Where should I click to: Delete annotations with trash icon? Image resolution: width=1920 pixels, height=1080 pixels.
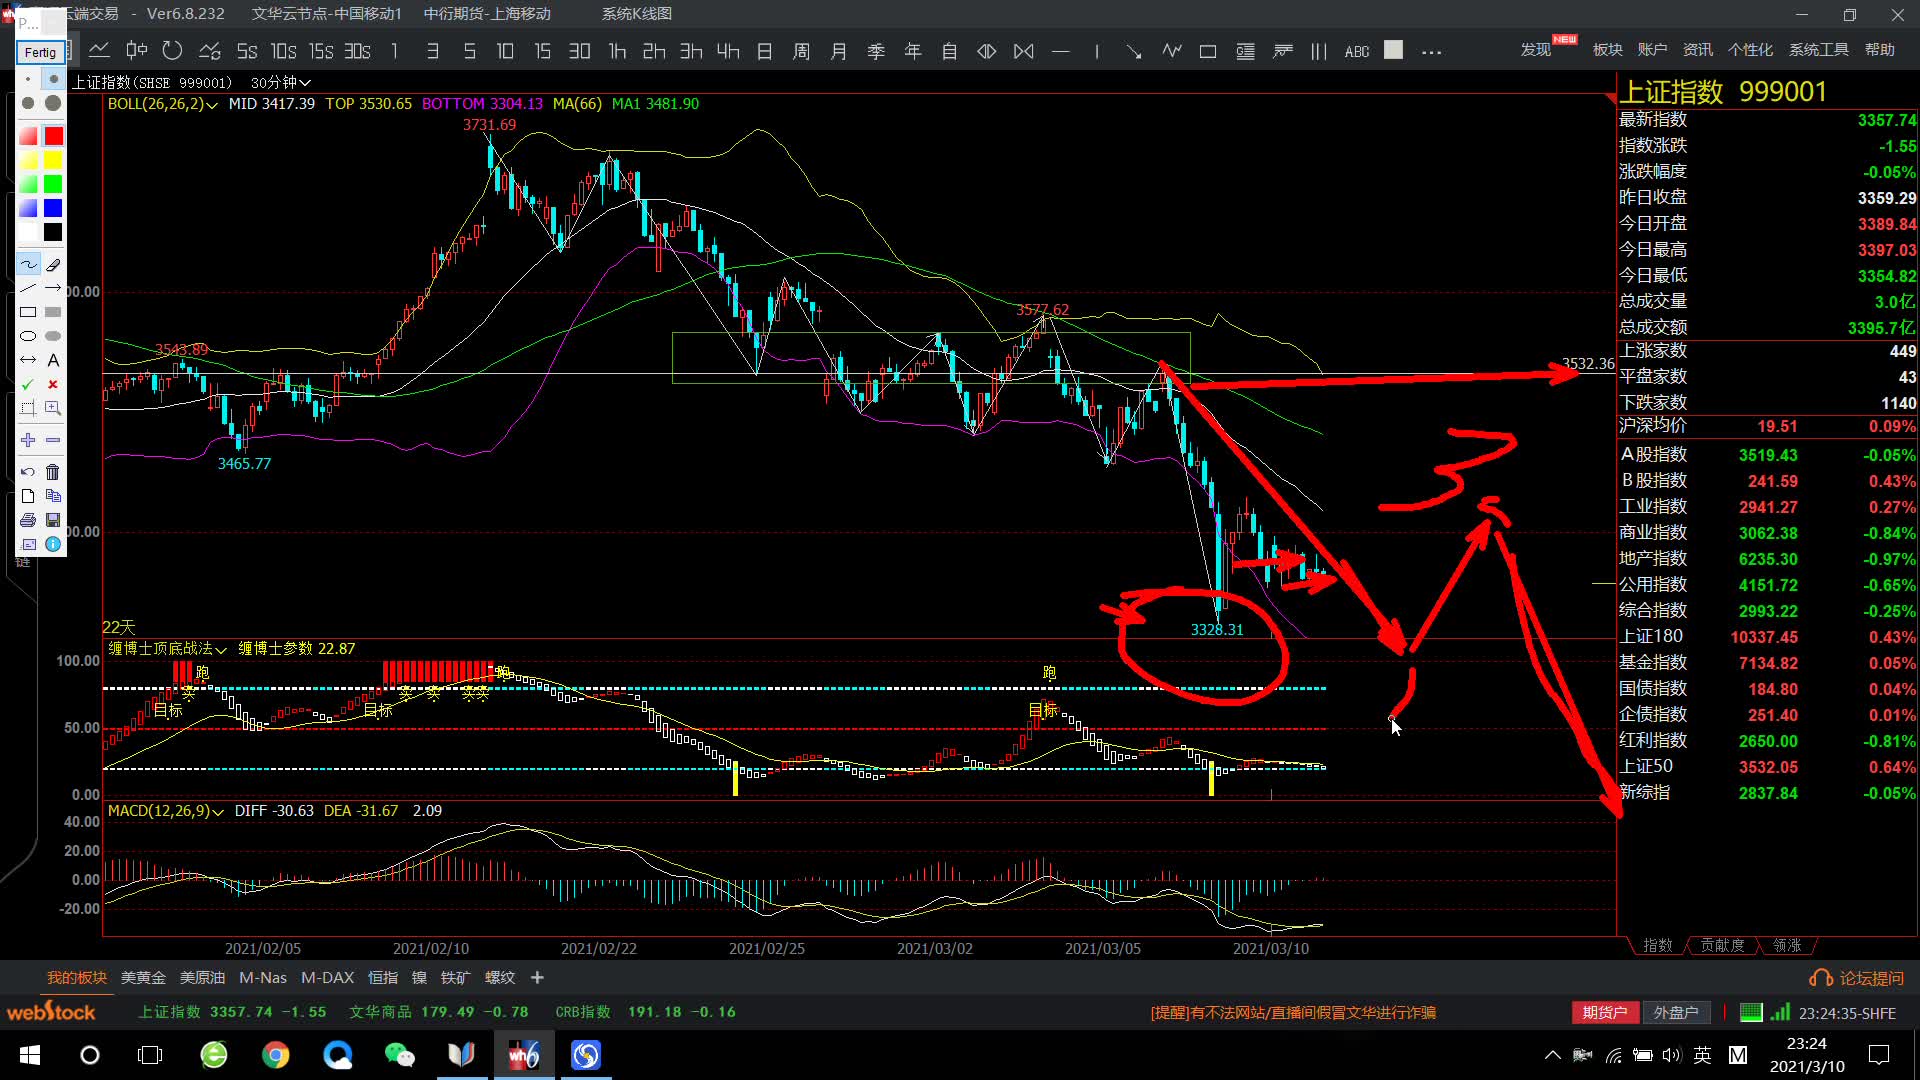pyautogui.click(x=53, y=472)
